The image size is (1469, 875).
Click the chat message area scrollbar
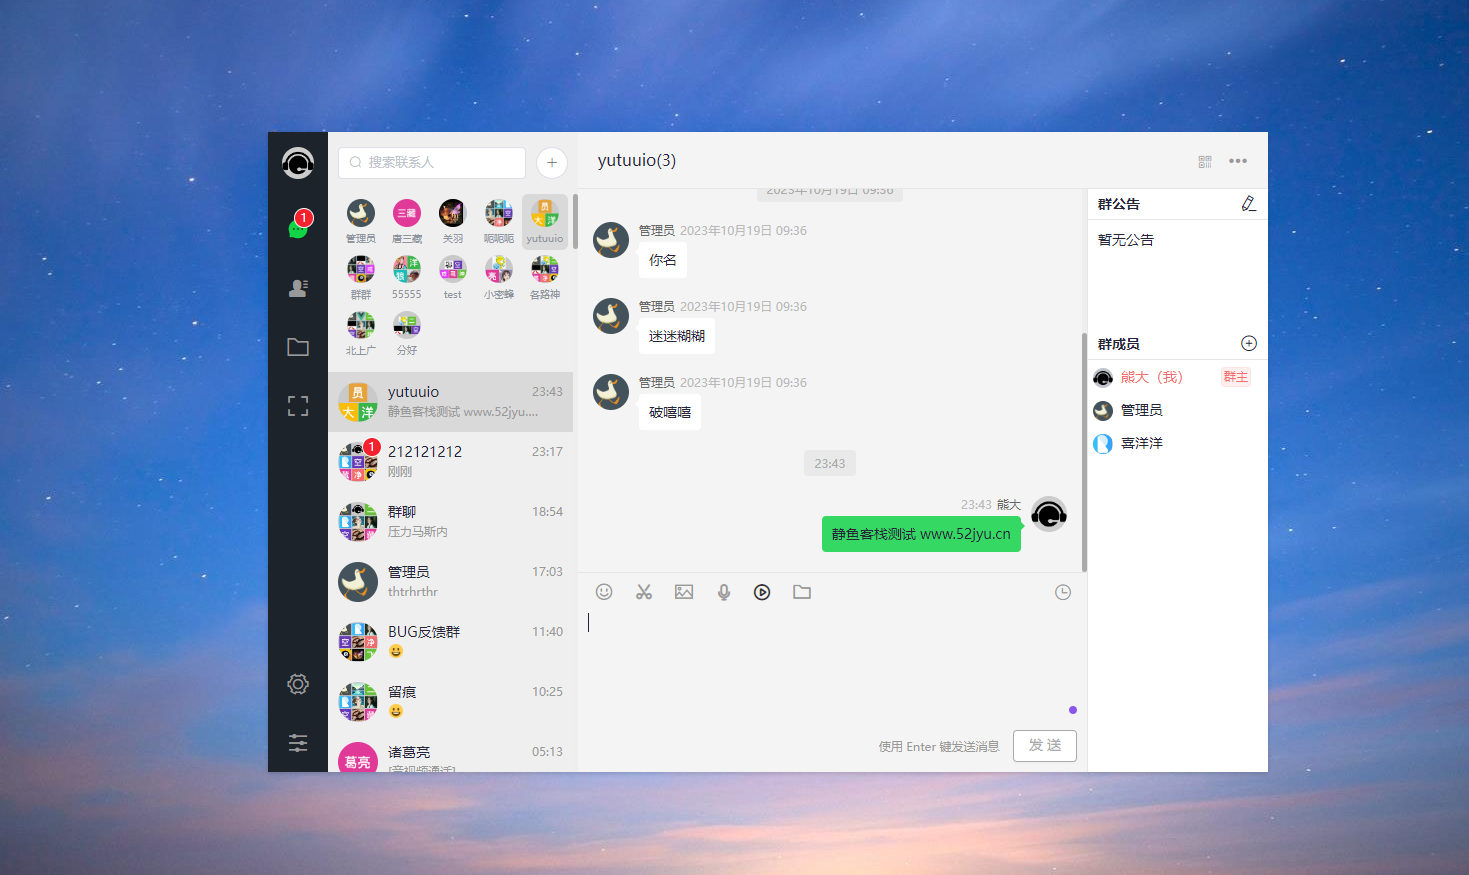point(1084,450)
